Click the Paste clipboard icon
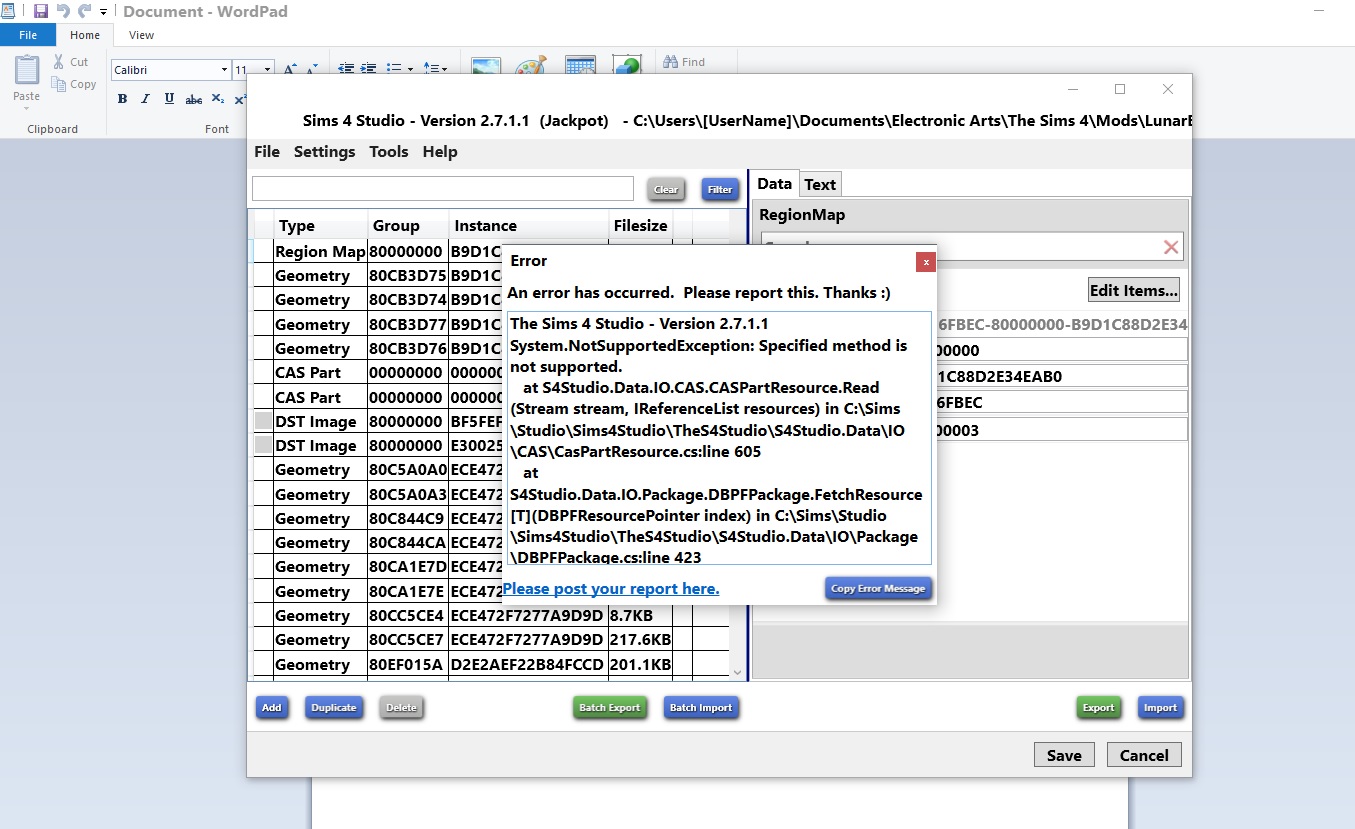Viewport: 1355px width, 829px height. 27,73
